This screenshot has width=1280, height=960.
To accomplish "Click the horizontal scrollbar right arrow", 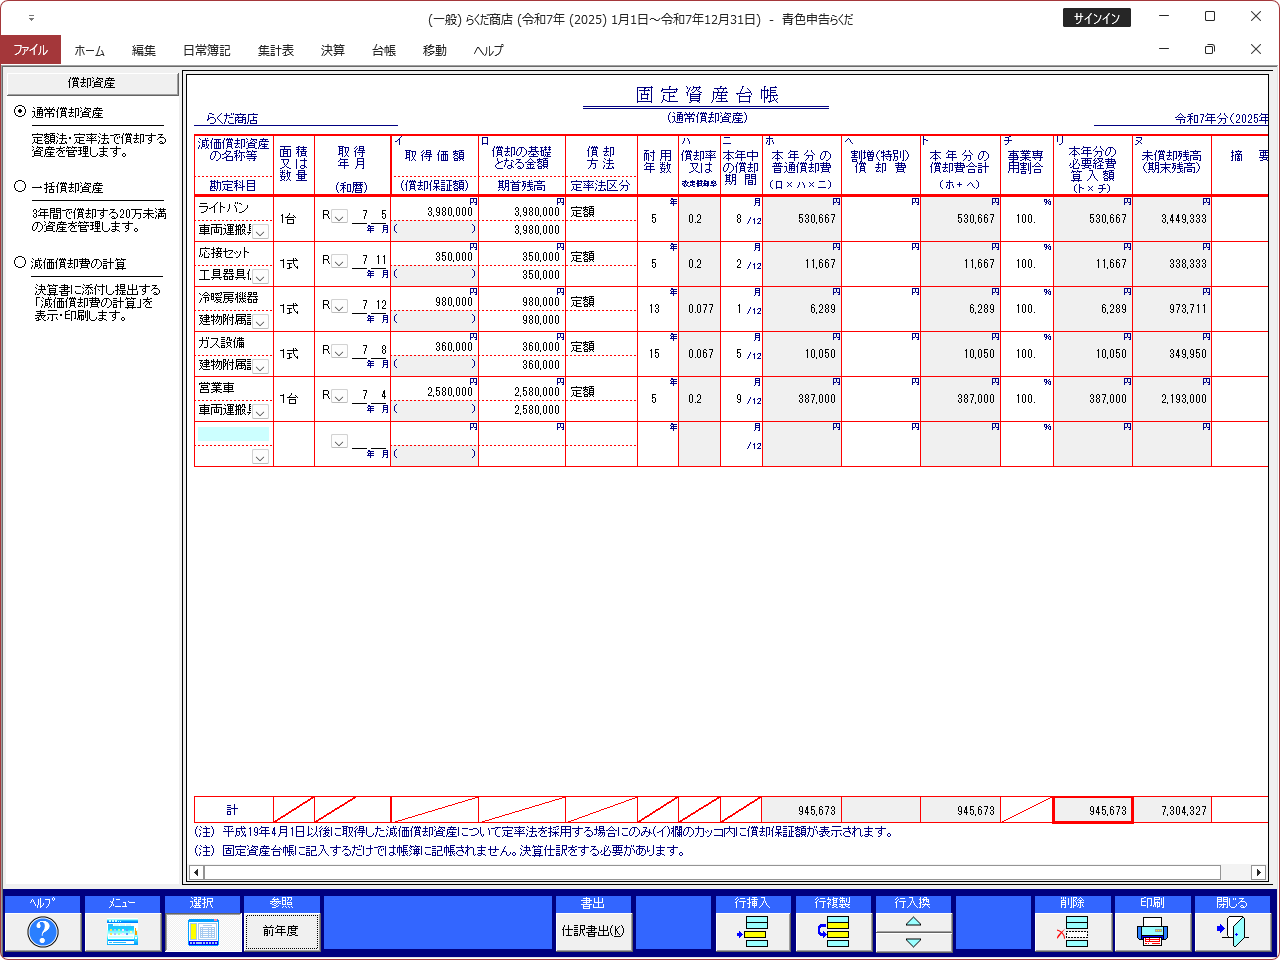I will [1258, 873].
